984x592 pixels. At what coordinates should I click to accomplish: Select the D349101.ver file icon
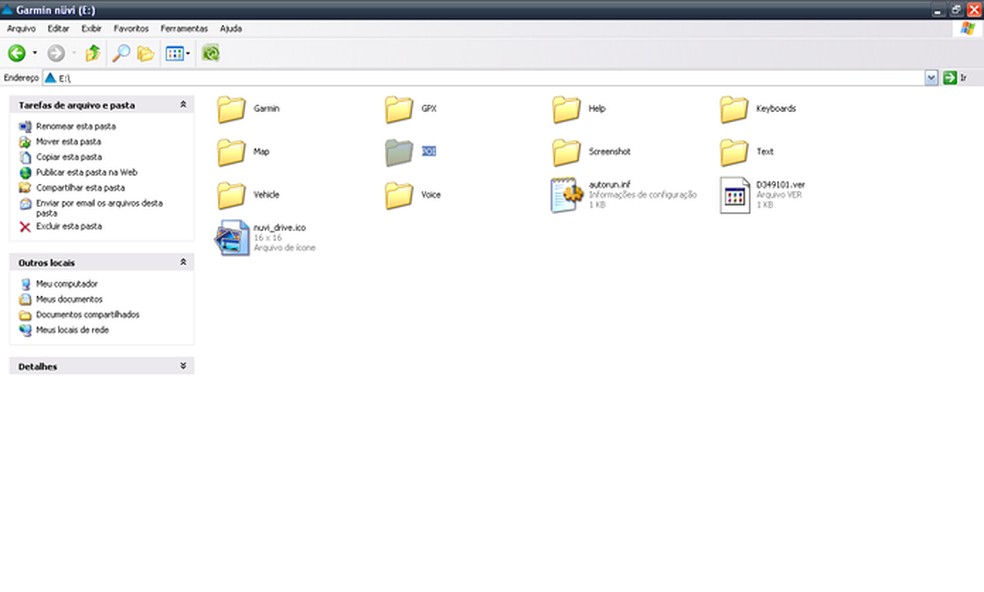[x=735, y=195]
